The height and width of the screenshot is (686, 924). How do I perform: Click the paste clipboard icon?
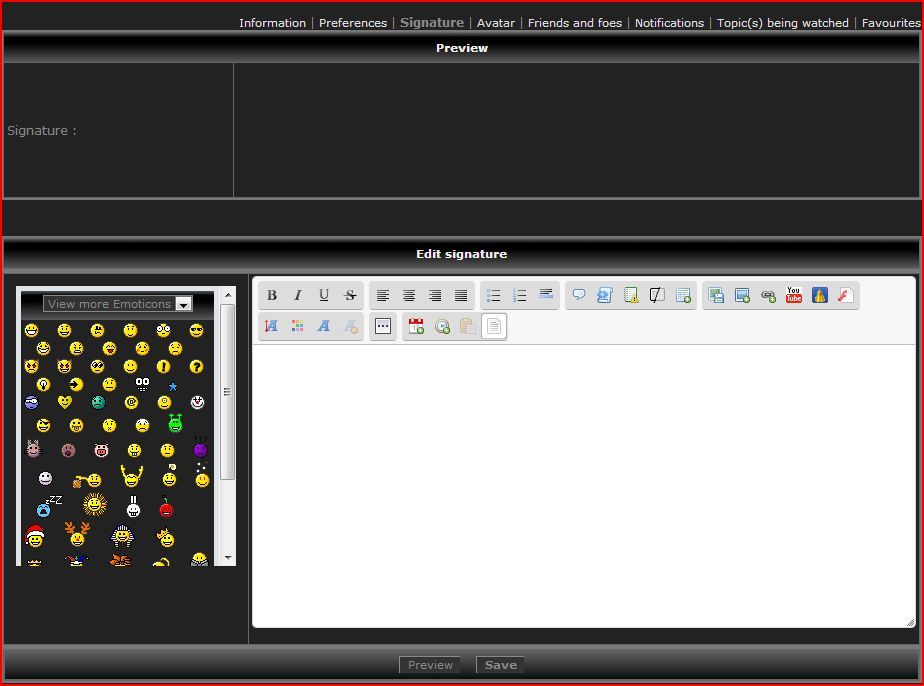point(468,326)
